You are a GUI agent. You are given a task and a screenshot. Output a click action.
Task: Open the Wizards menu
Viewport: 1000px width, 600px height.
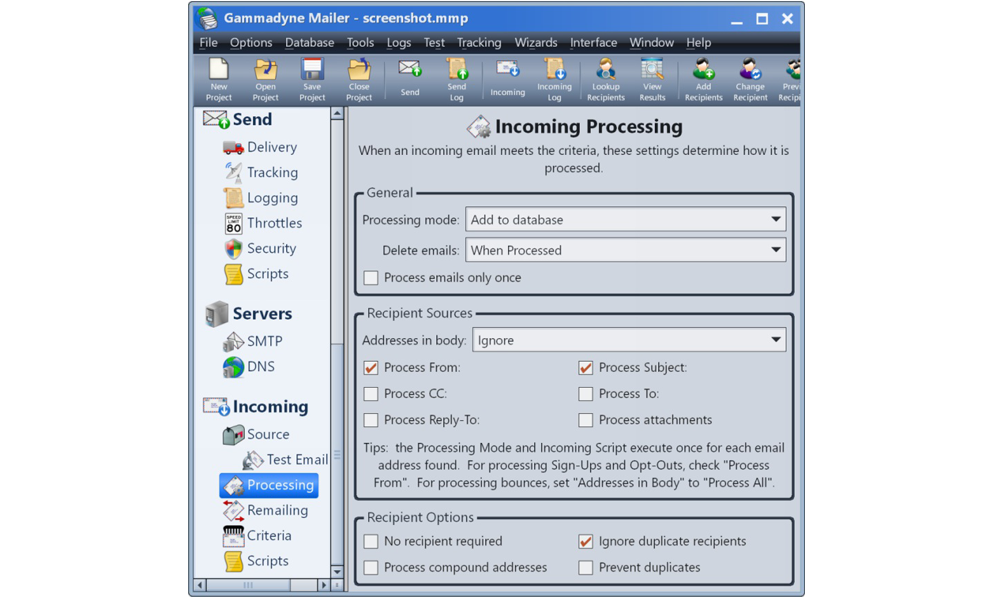pyautogui.click(x=536, y=43)
